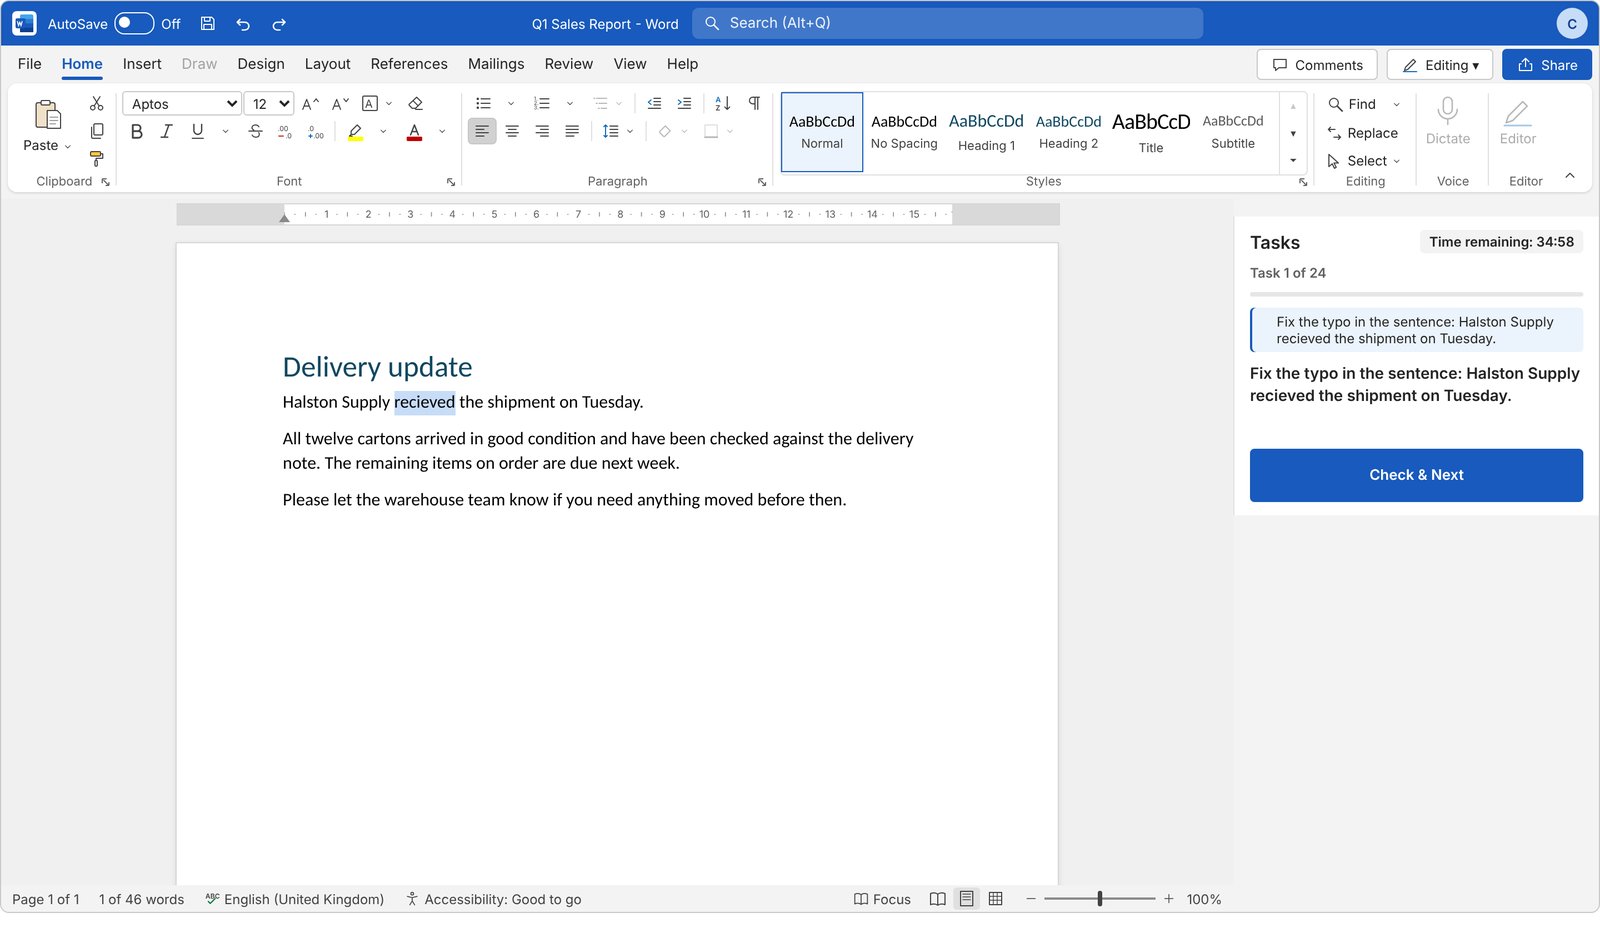This screenshot has width=1600, height=933.
Task: Toggle show paragraph marks pilcrow
Action: 754,103
